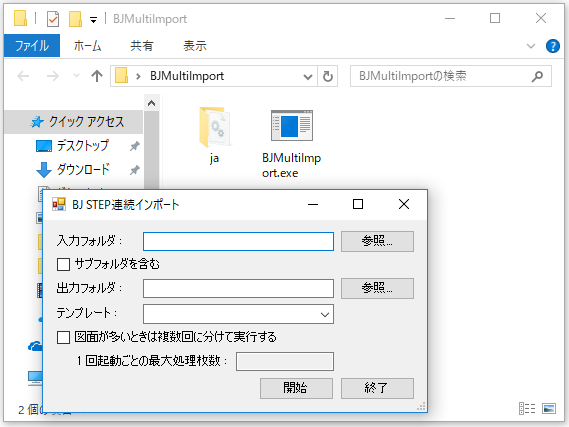Click the 開始 button

coord(296,388)
